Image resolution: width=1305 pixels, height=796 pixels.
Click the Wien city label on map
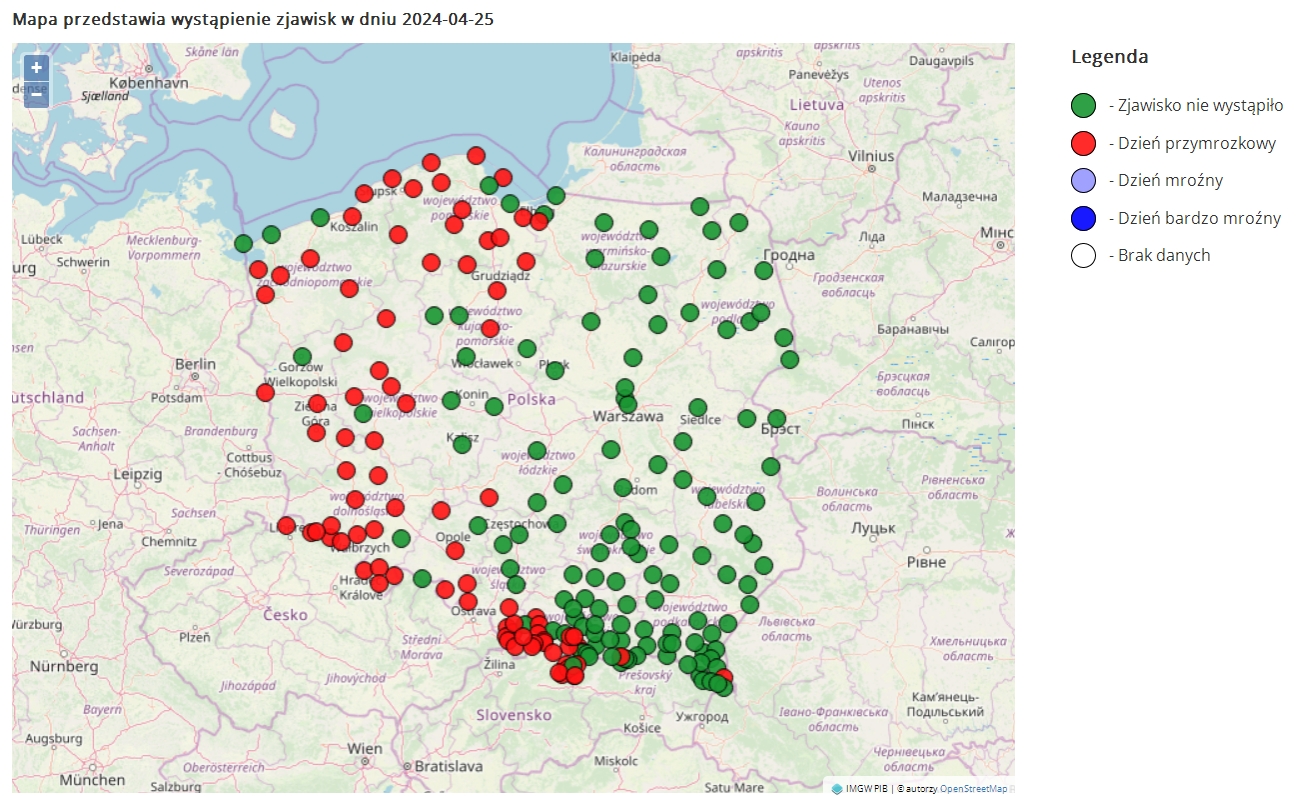click(x=365, y=748)
